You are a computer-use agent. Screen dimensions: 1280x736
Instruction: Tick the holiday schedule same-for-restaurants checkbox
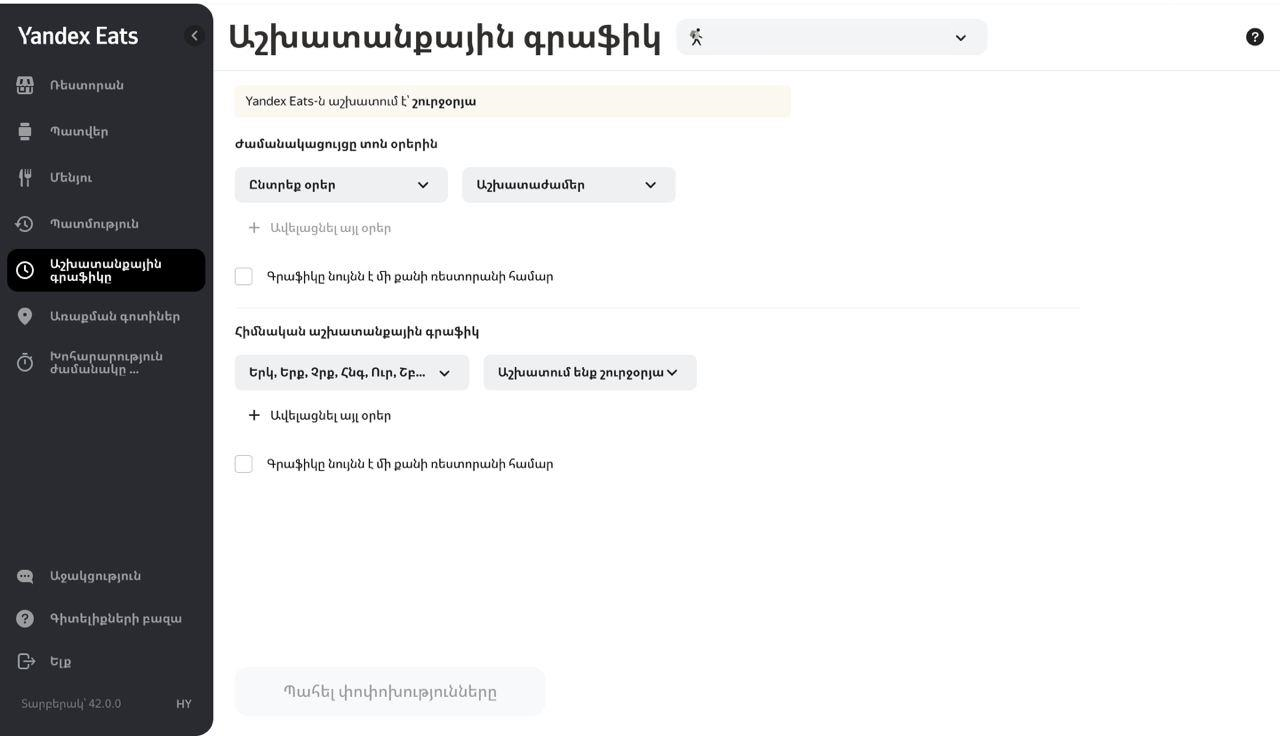(x=244, y=276)
